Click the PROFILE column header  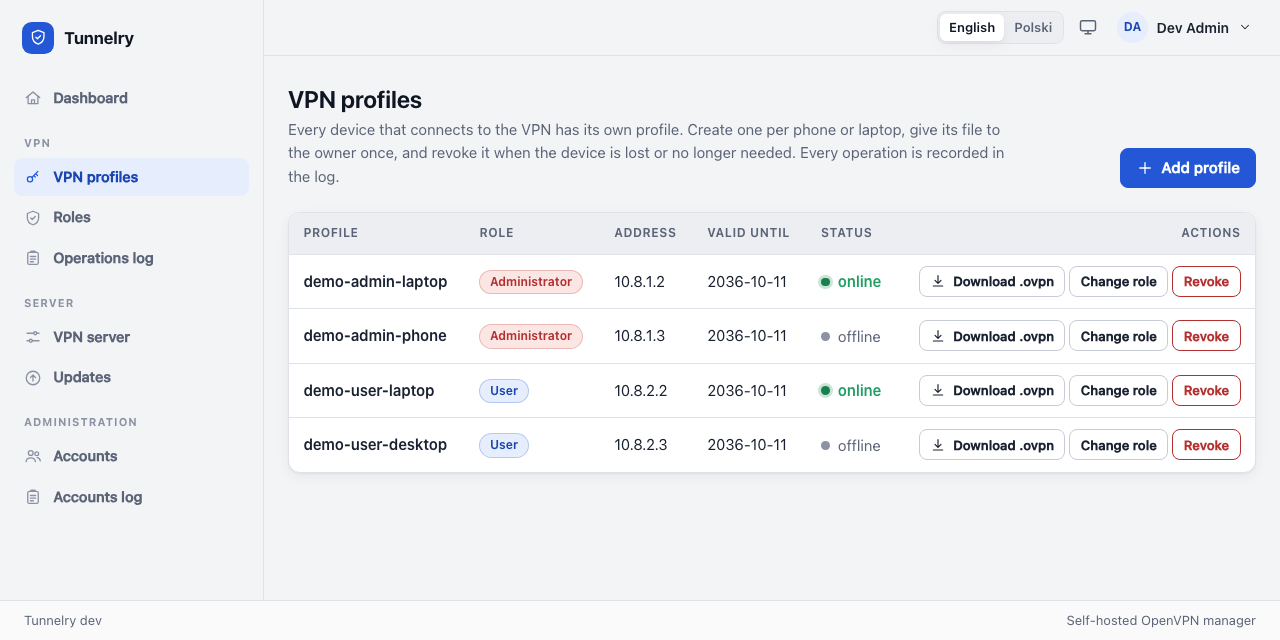click(331, 233)
